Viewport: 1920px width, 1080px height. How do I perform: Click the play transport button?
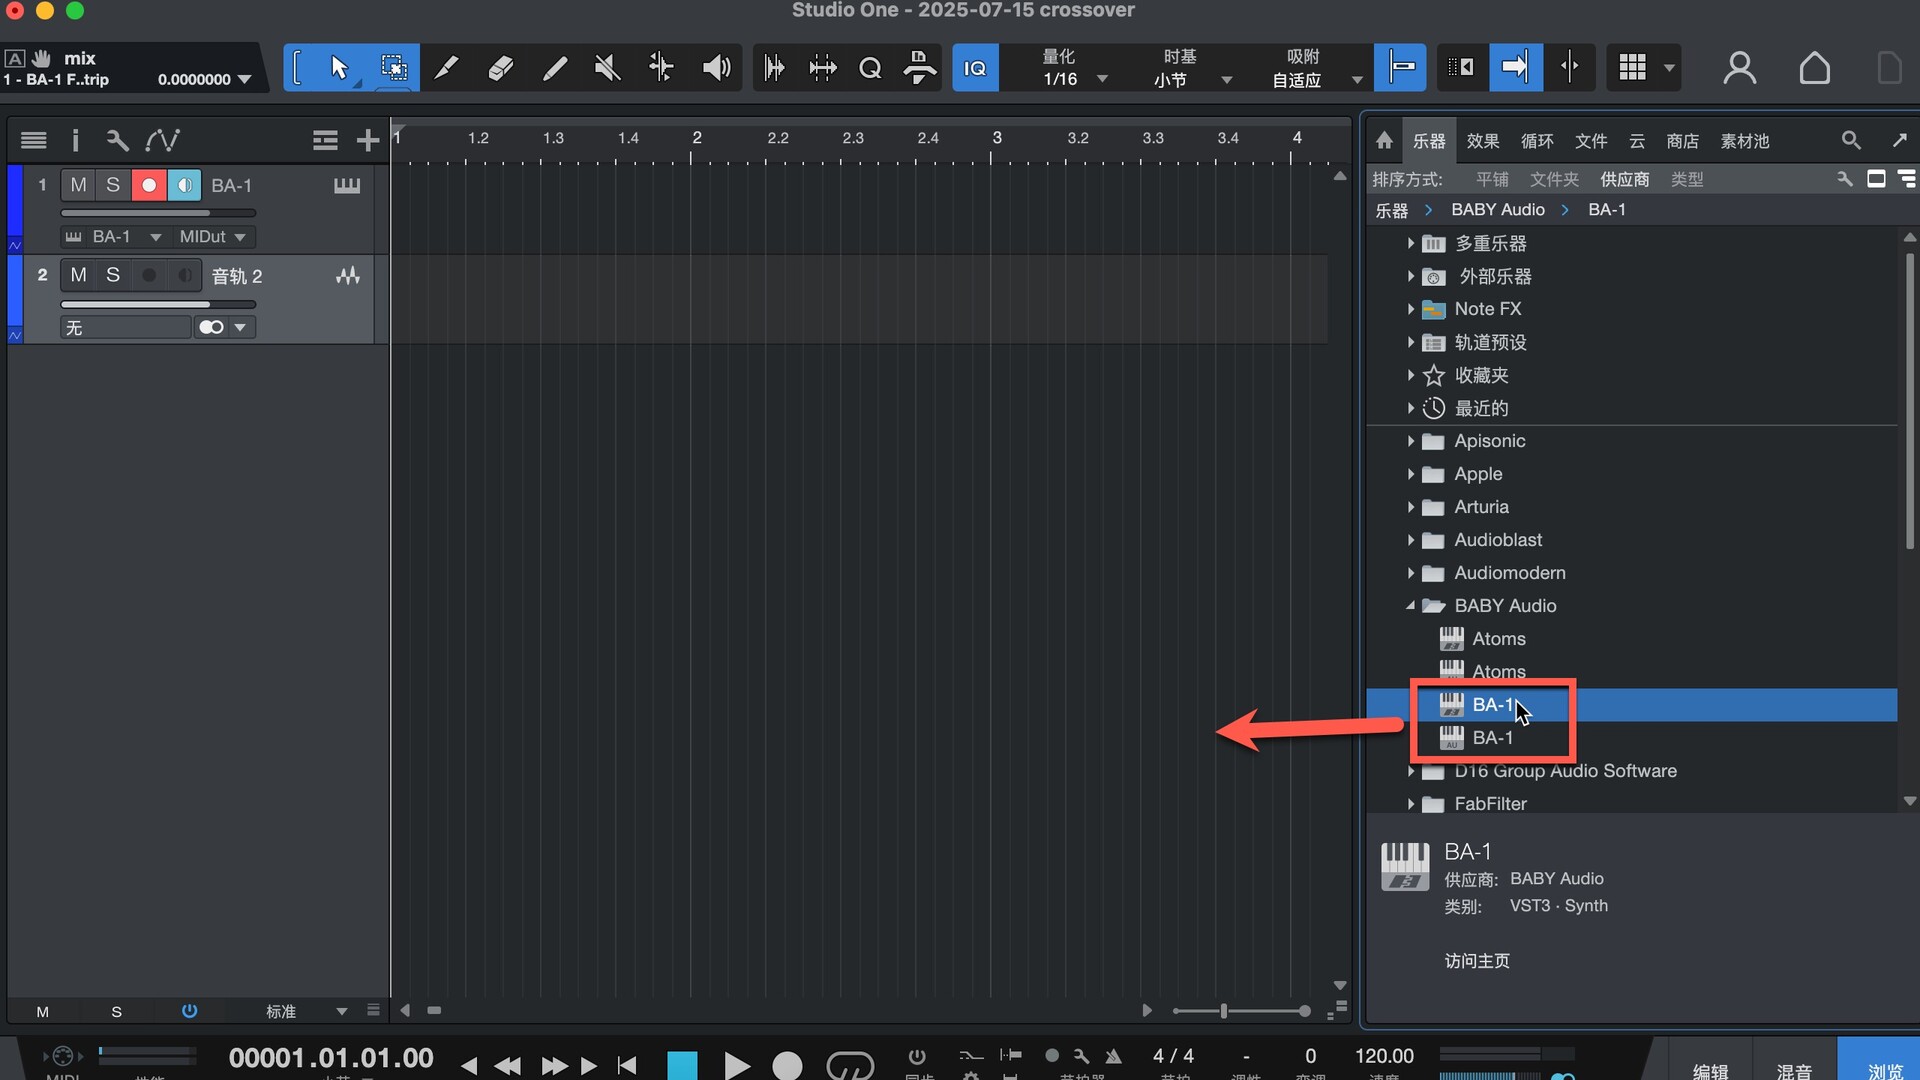click(x=736, y=1065)
